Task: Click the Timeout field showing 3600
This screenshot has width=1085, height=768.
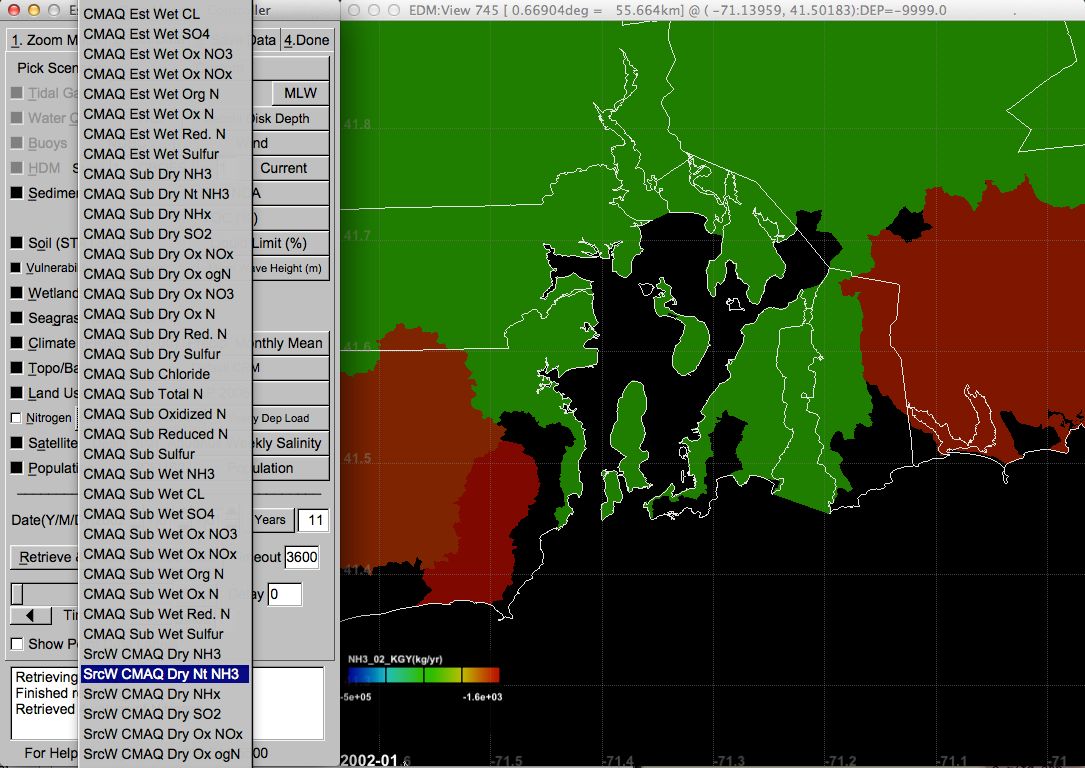Action: (x=301, y=558)
